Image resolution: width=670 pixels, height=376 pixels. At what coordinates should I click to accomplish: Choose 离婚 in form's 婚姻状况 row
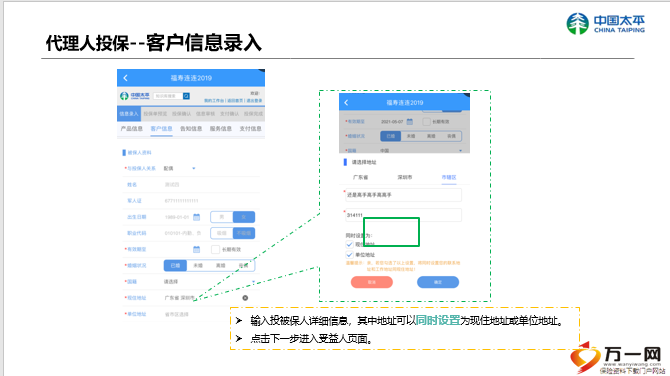pyautogui.click(x=220, y=265)
